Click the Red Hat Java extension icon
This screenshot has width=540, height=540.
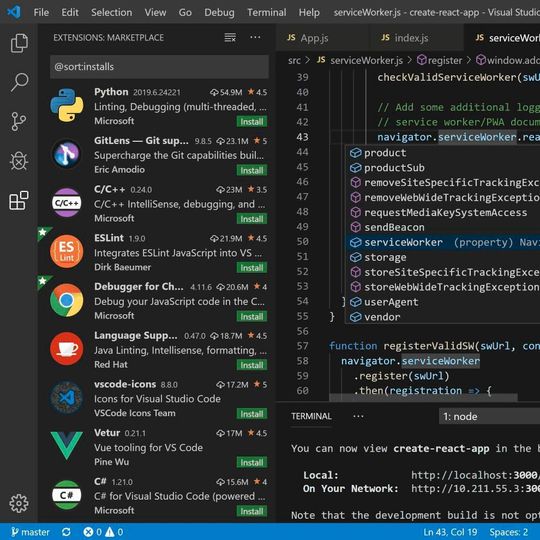[x=66, y=349]
